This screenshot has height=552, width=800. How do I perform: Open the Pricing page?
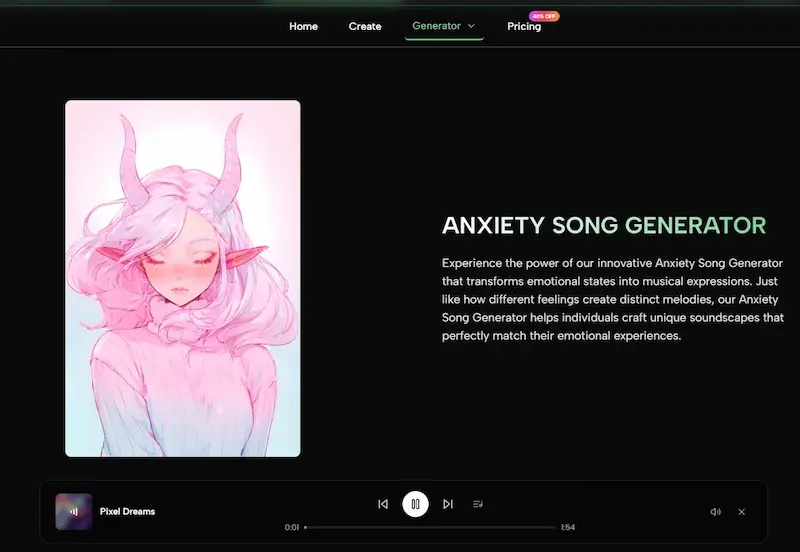click(x=524, y=26)
